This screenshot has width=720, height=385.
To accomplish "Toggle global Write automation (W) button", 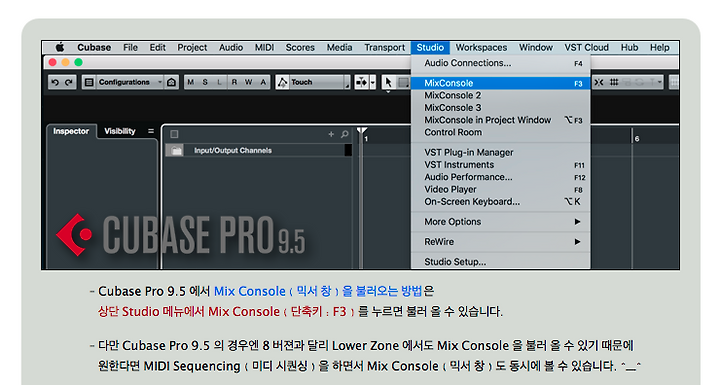I will click(248, 82).
